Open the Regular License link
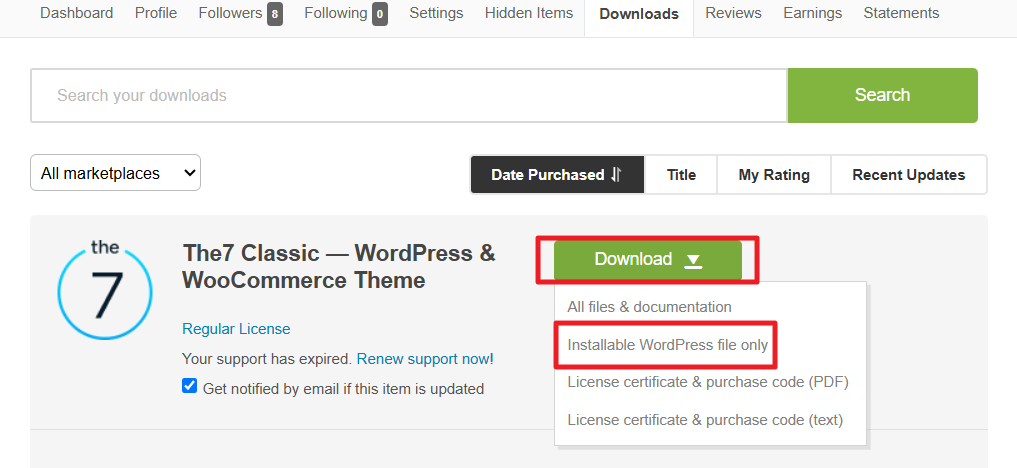 (236, 329)
